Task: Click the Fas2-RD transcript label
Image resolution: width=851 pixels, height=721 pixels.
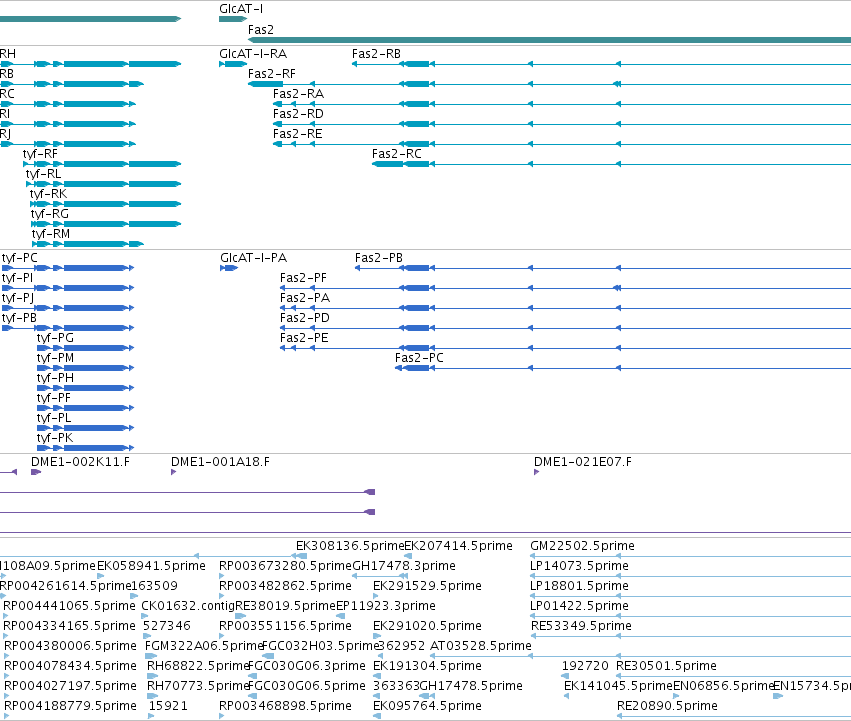Action: [x=298, y=114]
